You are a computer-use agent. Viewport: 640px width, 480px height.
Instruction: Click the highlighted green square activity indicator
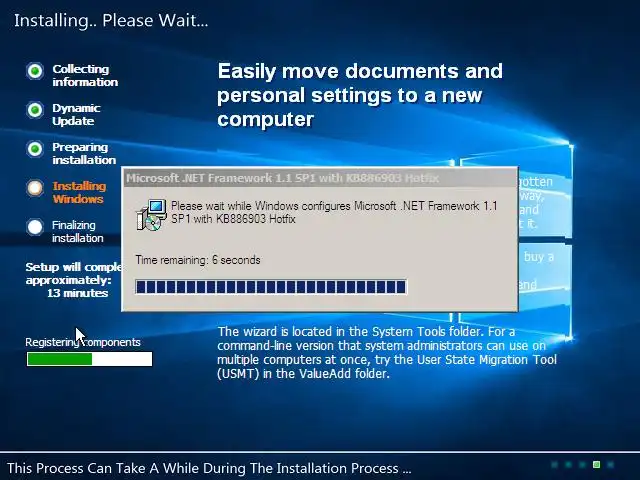pyautogui.click(x=596, y=464)
